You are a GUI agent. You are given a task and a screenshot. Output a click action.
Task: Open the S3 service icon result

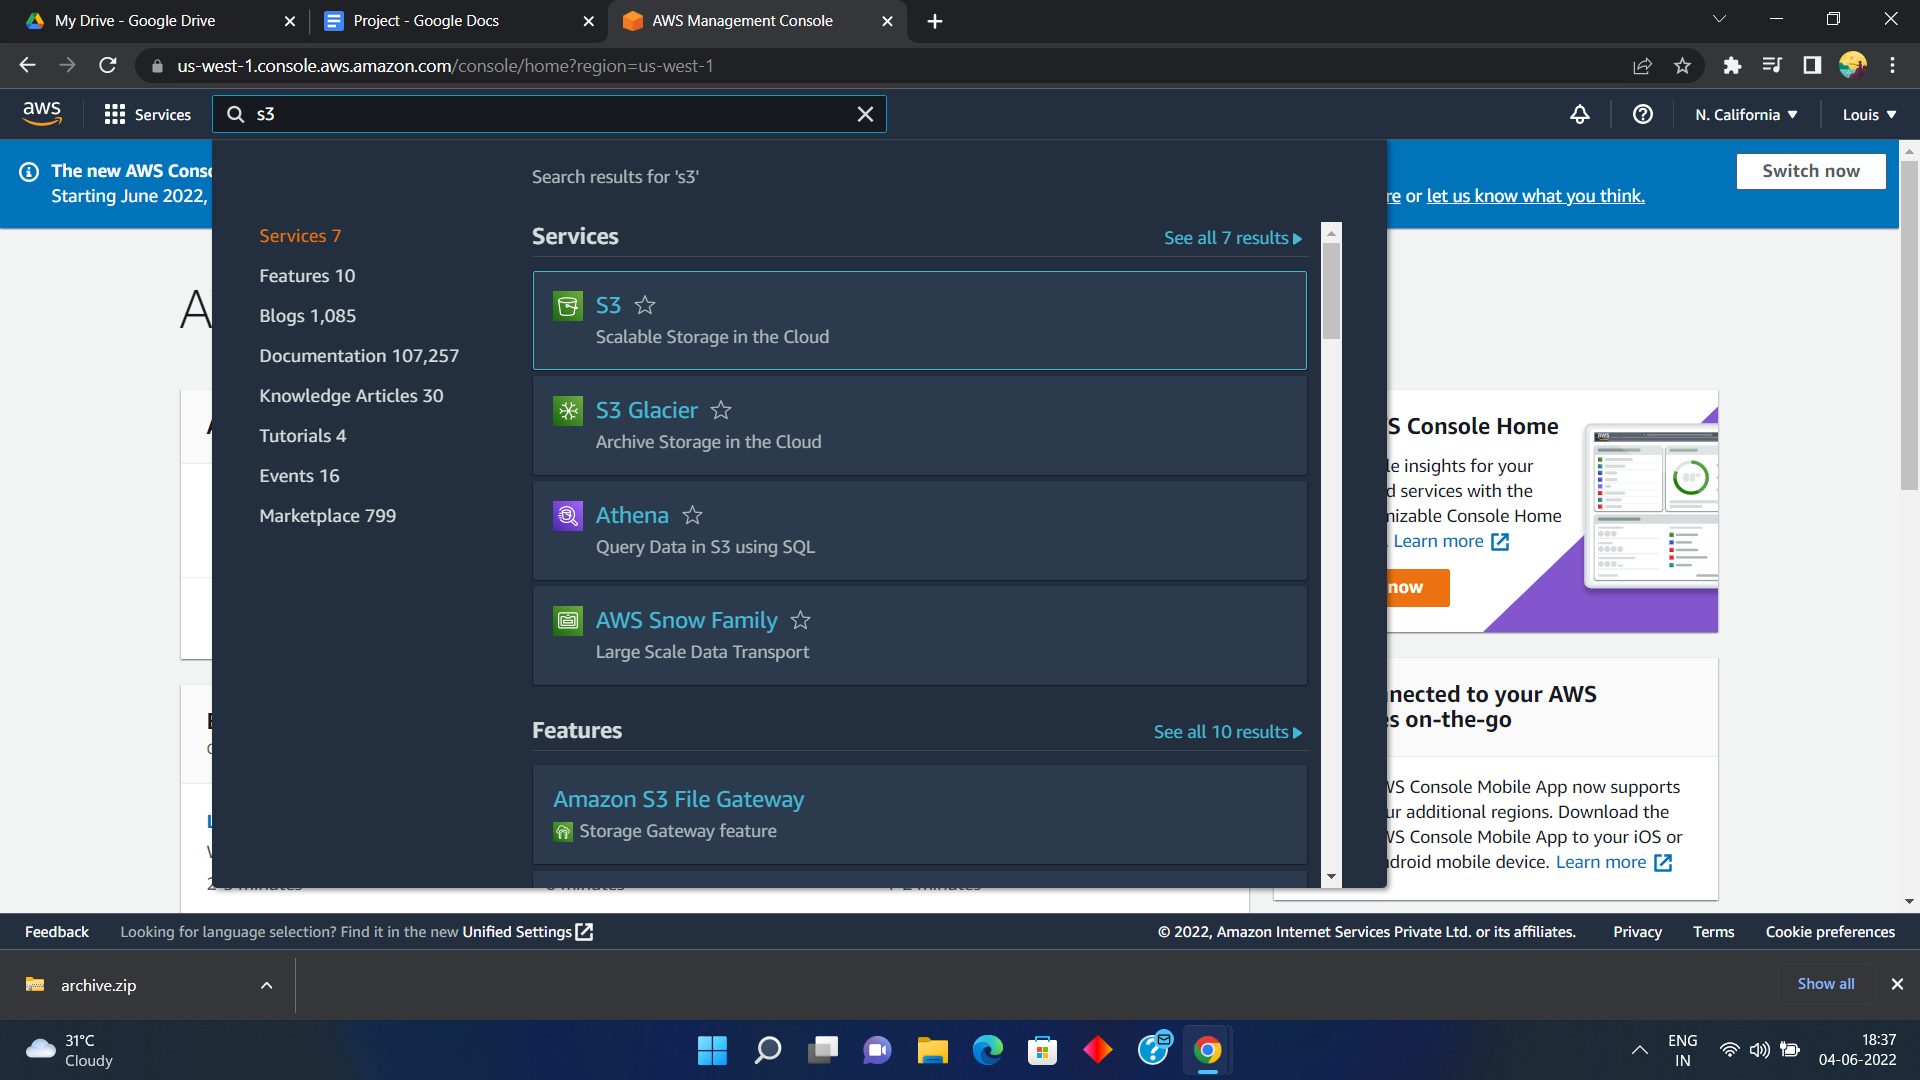567,306
